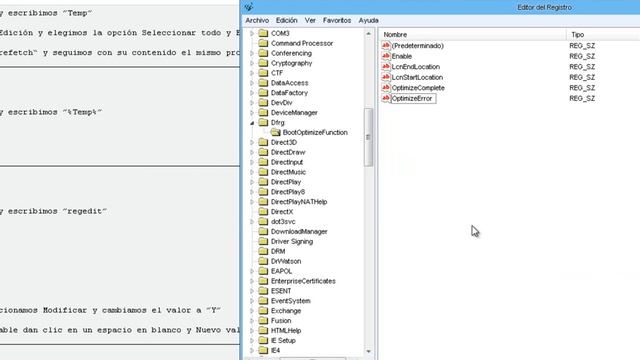
Task: Click the Nombre column header
Action: click(472, 35)
